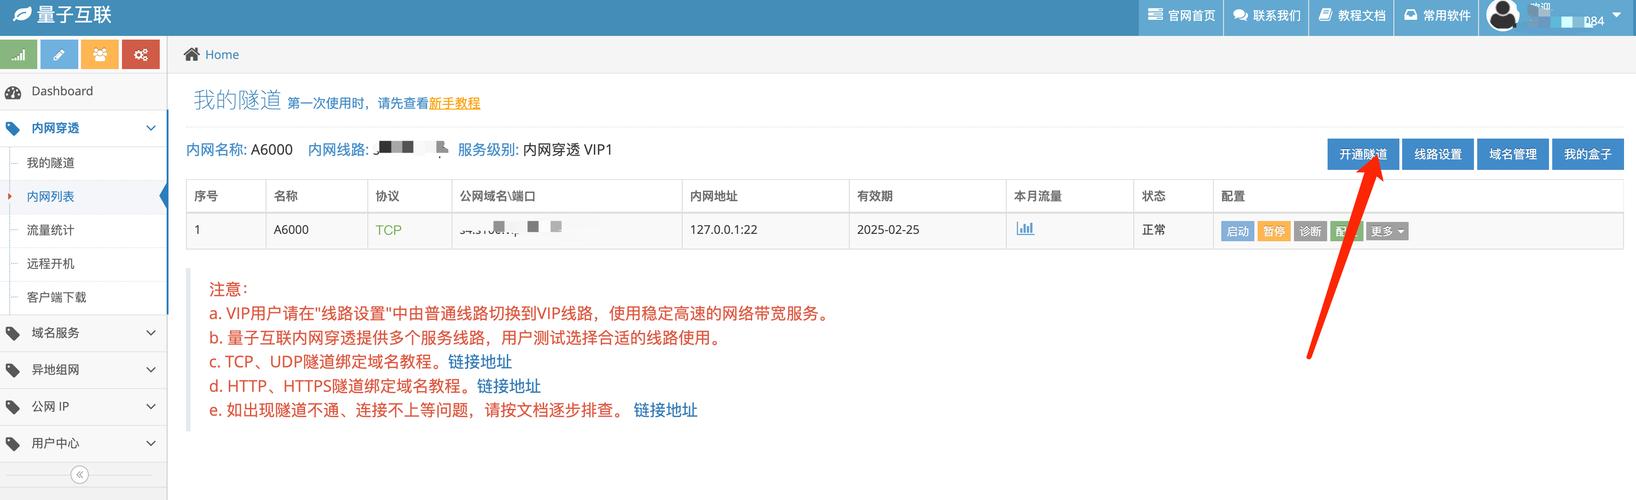Click the 域名管理 button

tap(1513, 154)
